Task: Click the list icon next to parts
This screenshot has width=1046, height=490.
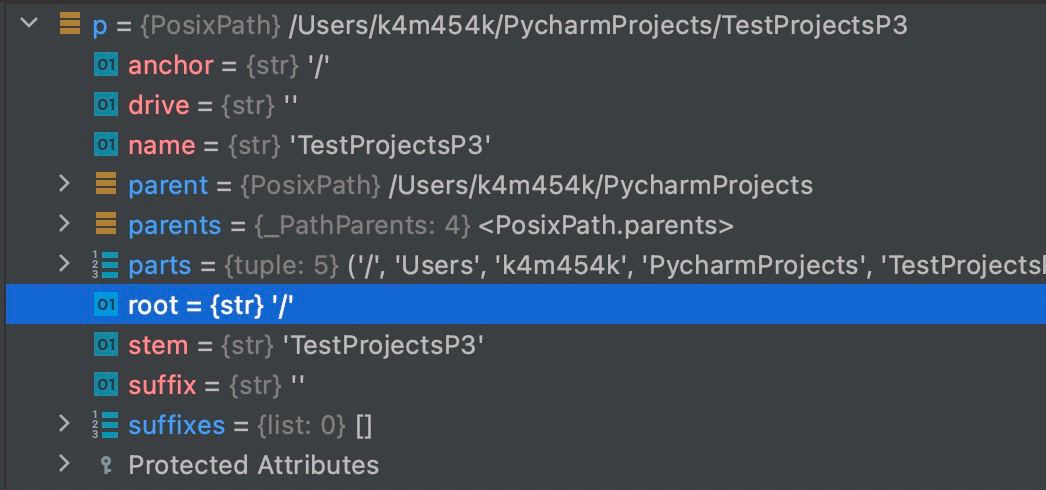Action: coord(104,265)
